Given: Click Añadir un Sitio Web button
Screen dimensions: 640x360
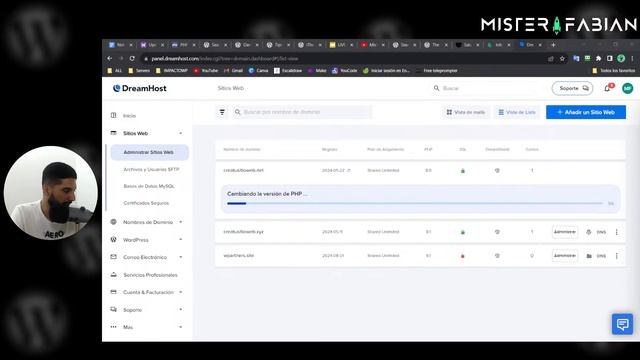Looking at the screenshot, I should (x=586, y=112).
